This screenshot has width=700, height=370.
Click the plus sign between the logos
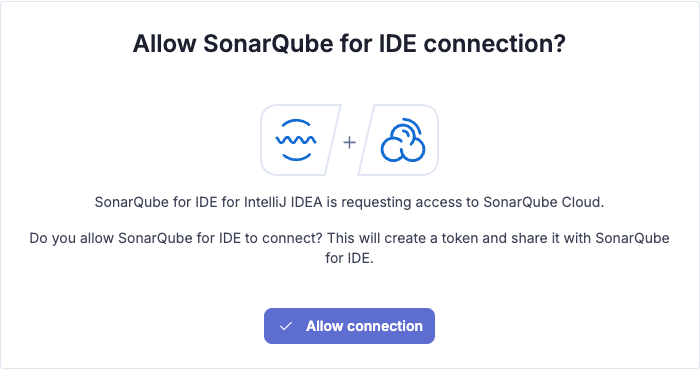[350, 142]
